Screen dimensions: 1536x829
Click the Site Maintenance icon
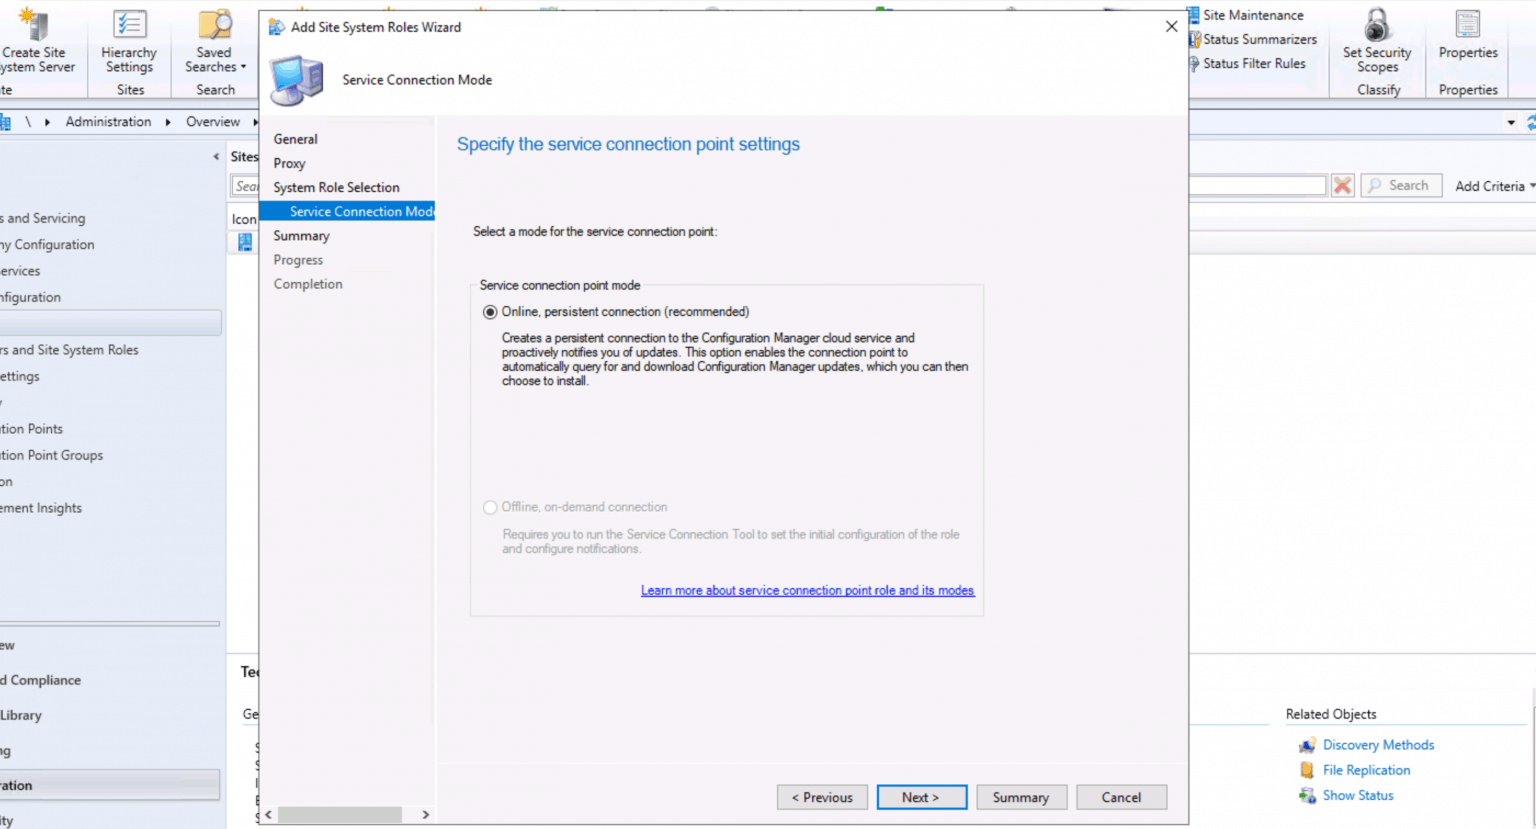point(1193,15)
